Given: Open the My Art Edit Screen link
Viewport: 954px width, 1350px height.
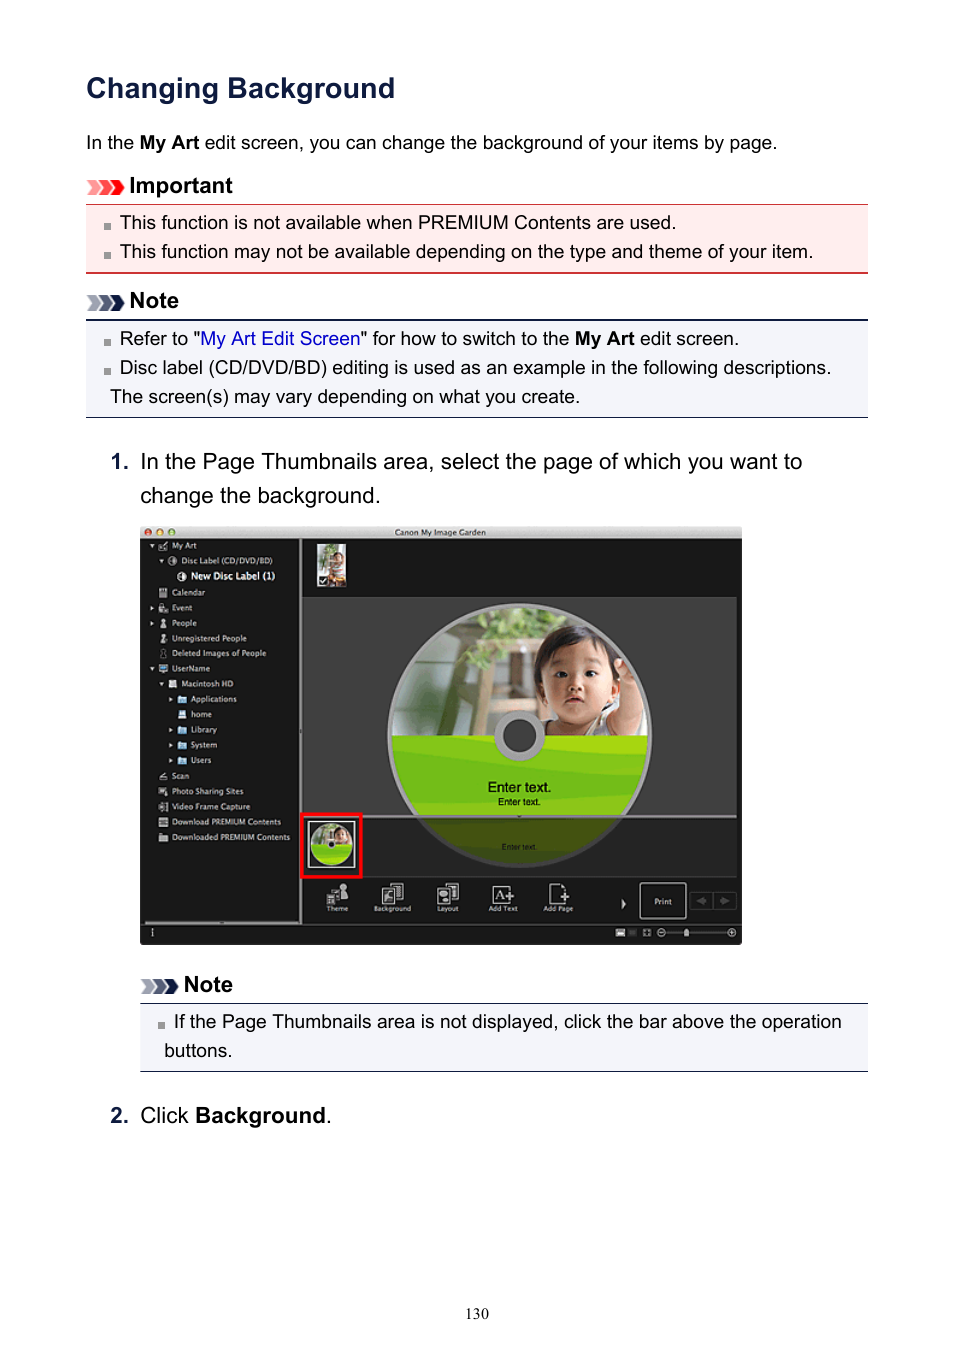Looking at the screenshot, I should pos(280,338).
